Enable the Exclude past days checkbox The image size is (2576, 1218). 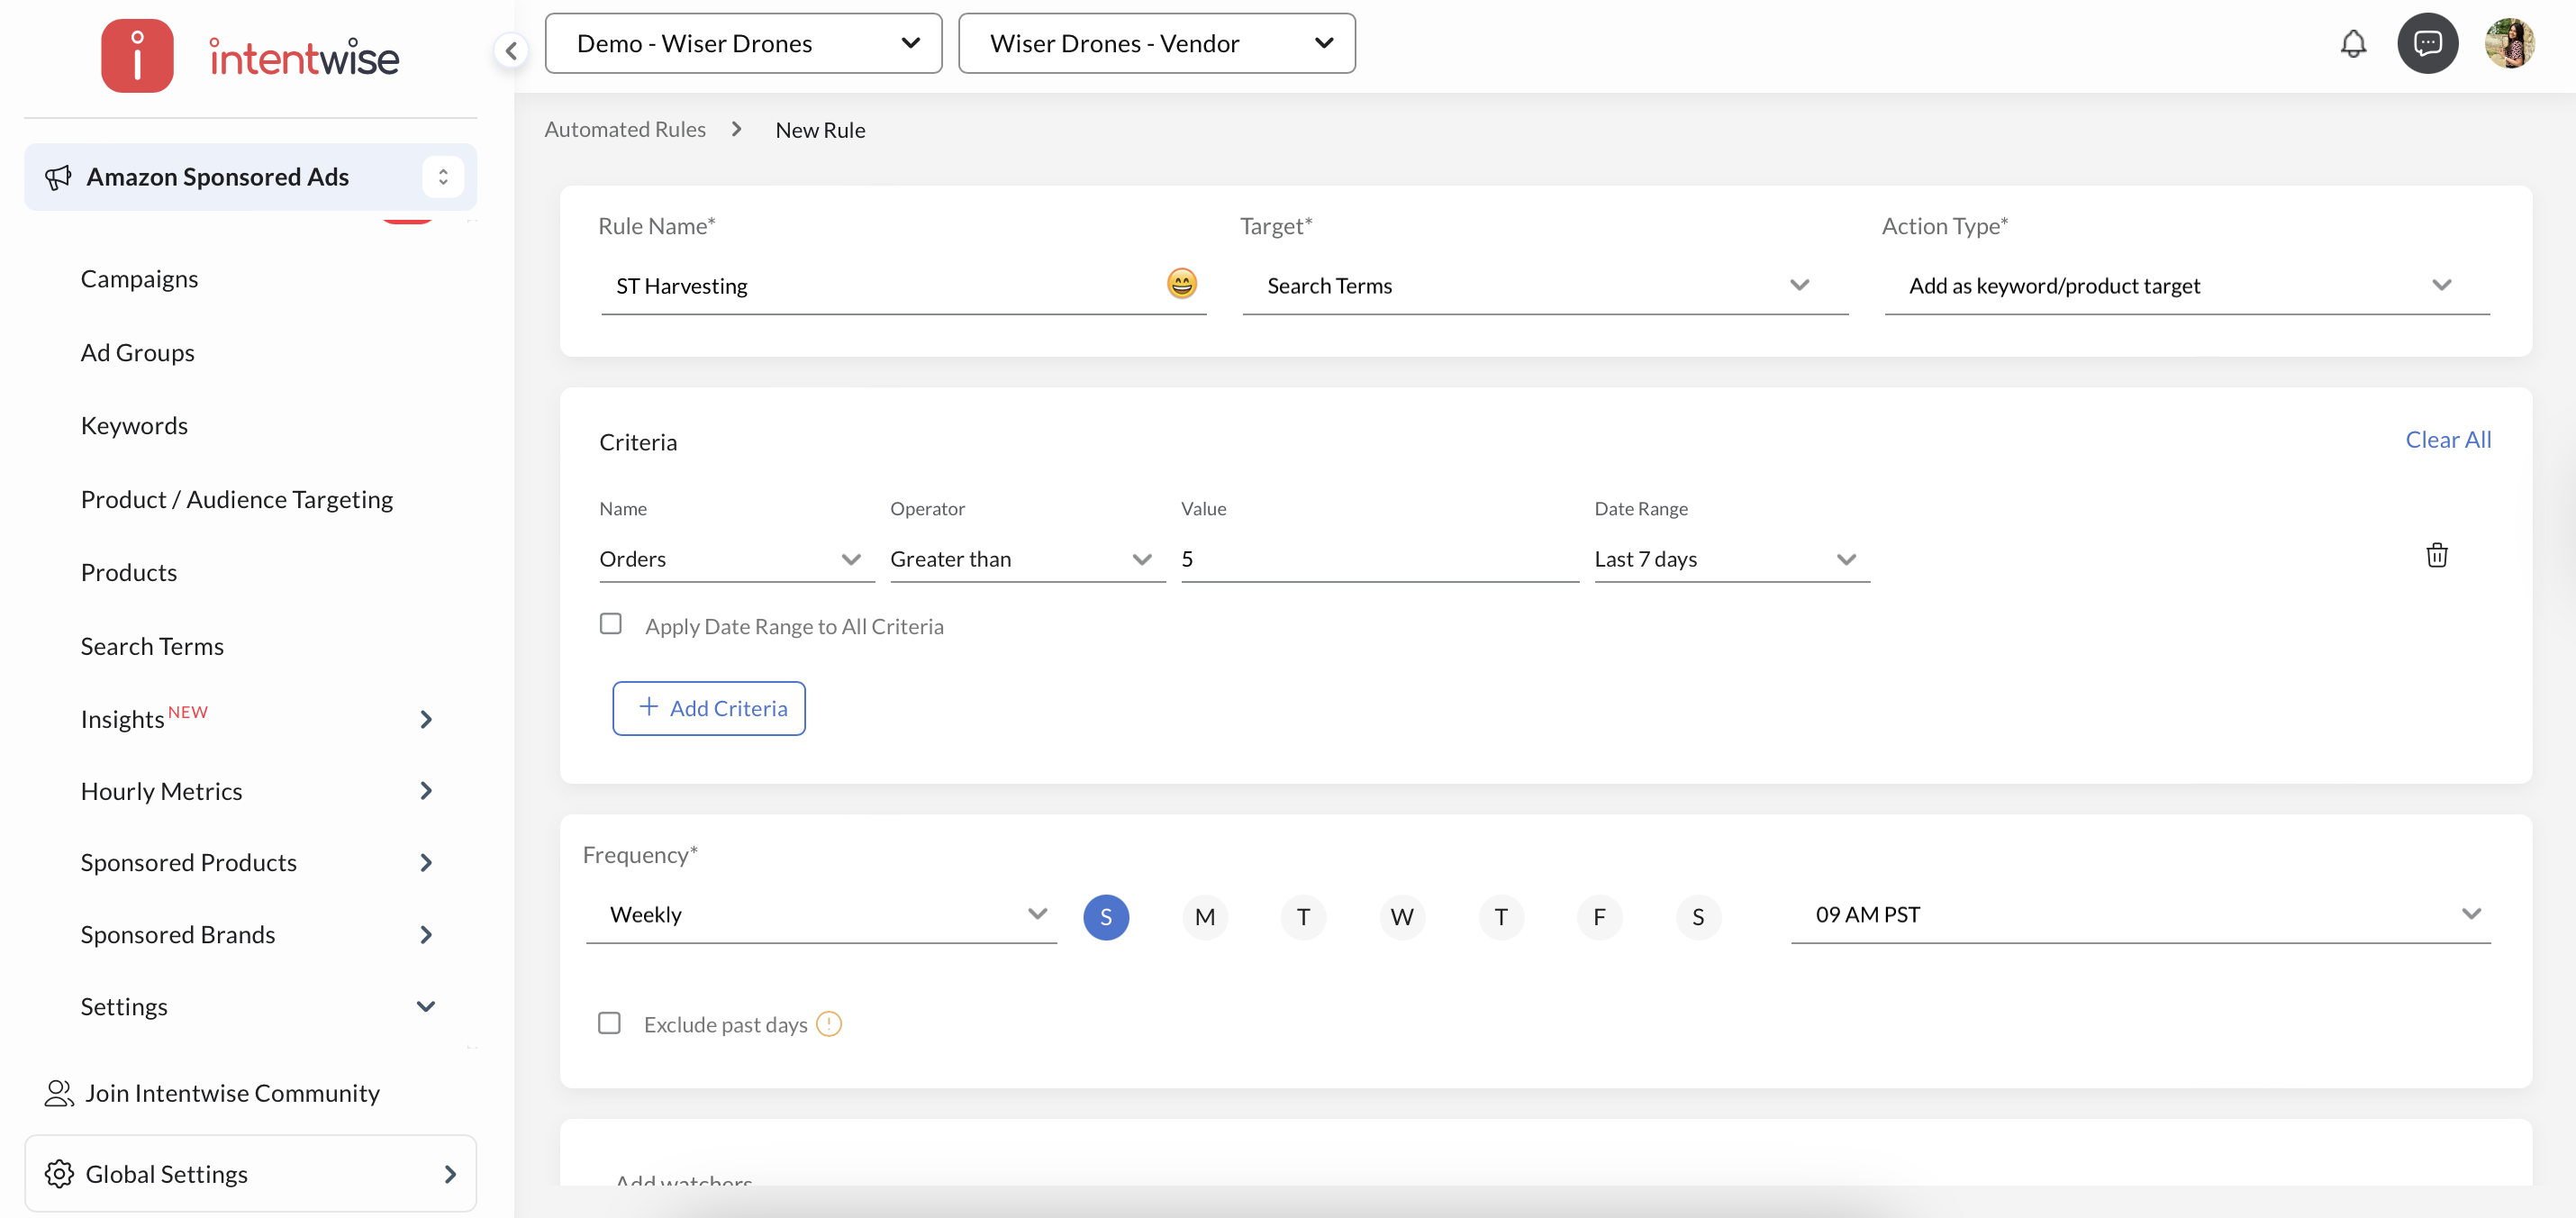(x=609, y=1023)
